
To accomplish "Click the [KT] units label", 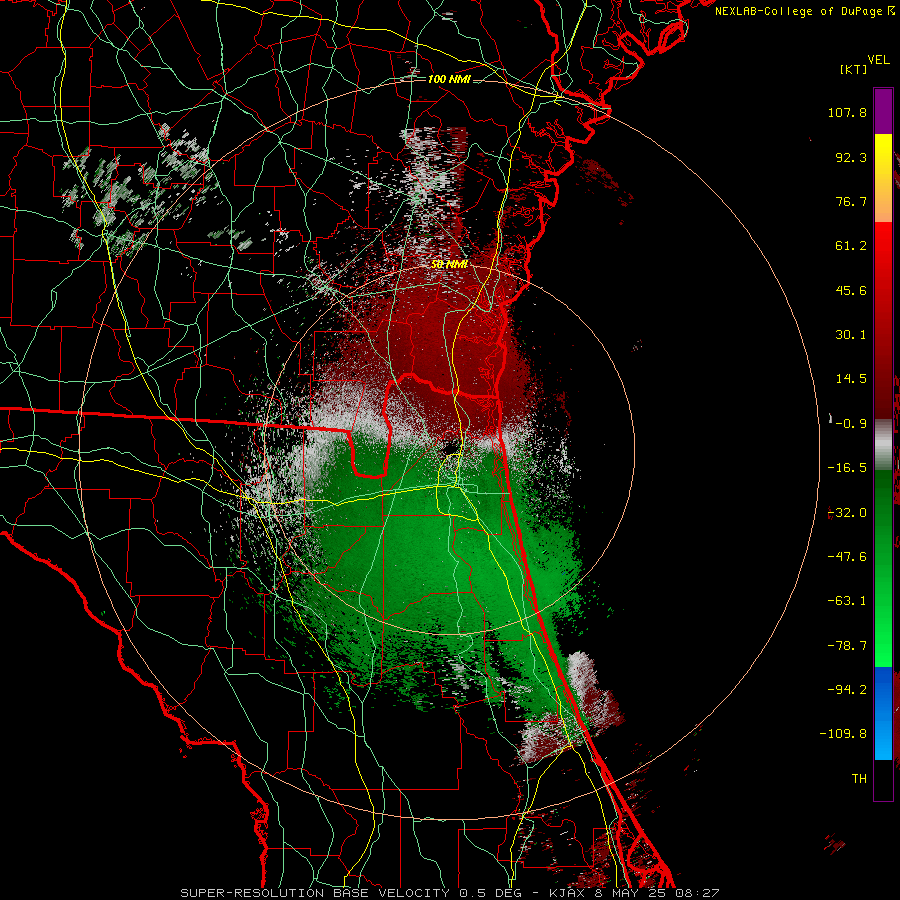I will [854, 70].
